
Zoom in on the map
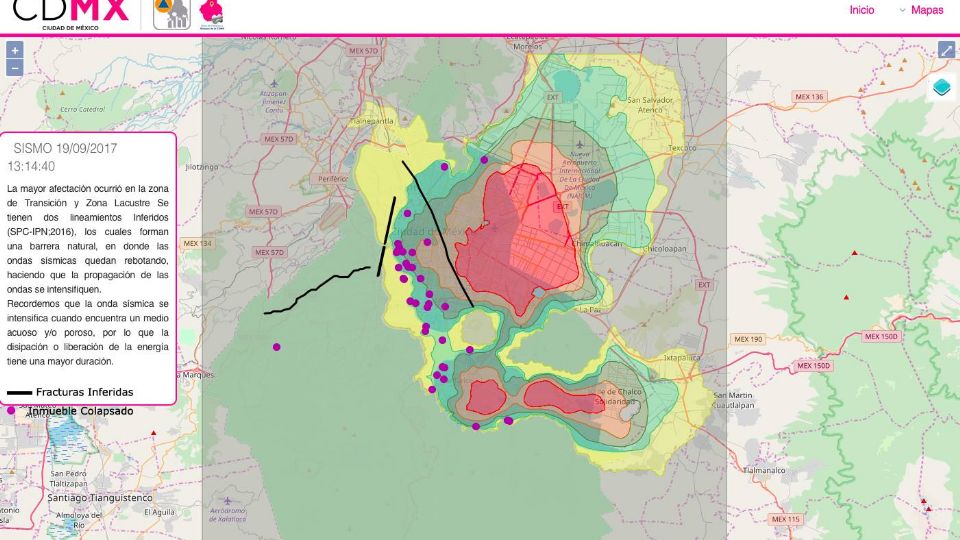[x=14, y=50]
